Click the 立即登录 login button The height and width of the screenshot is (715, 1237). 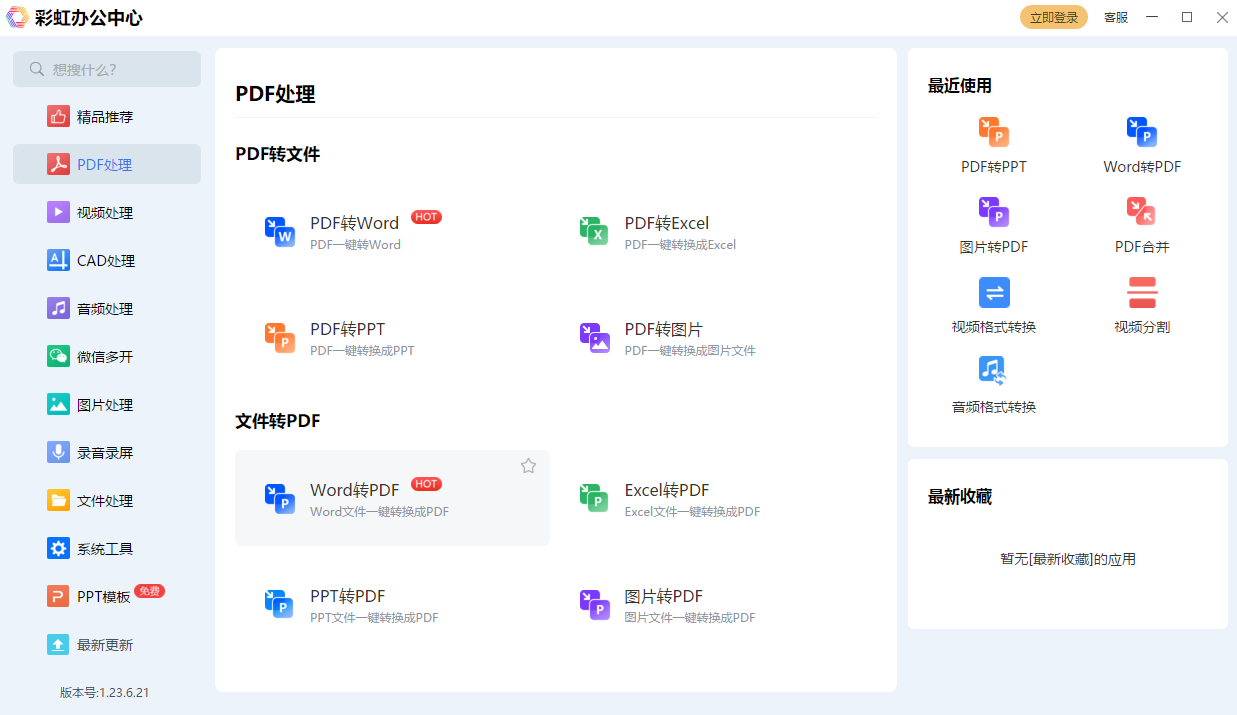pyautogui.click(x=1054, y=17)
